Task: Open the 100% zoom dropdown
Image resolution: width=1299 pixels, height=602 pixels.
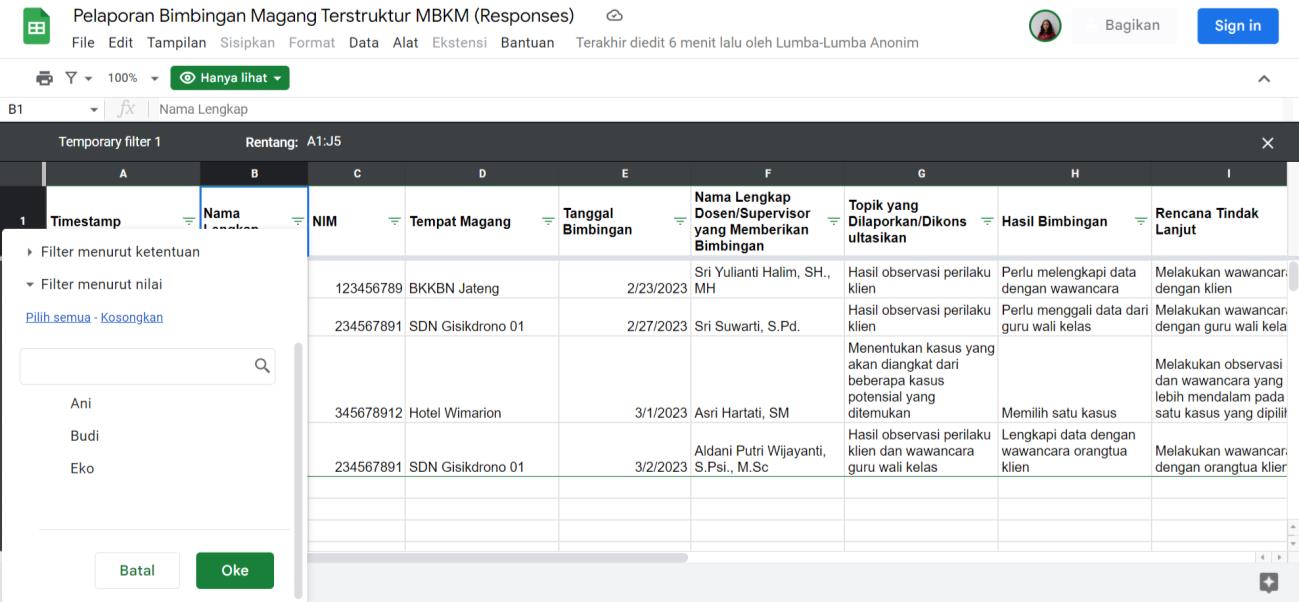Action: pos(133,78)
